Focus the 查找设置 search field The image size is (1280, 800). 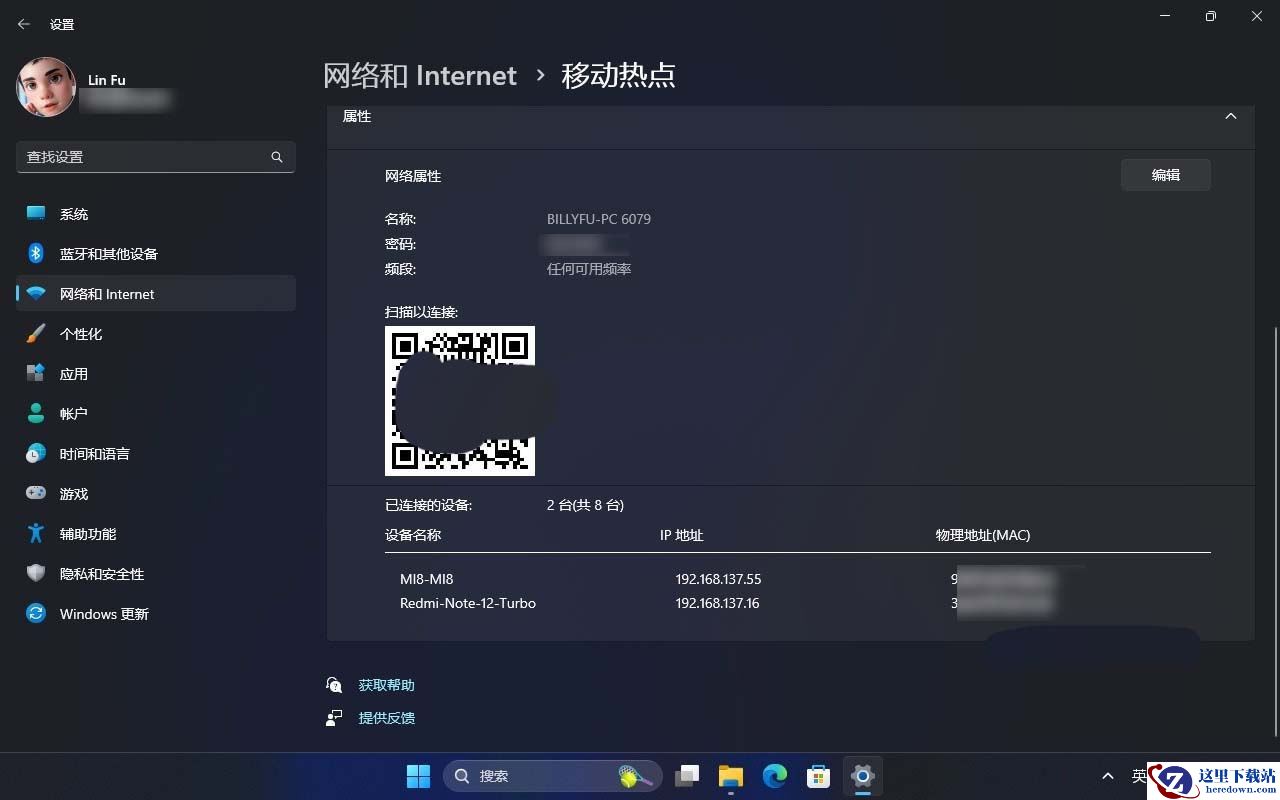tap(156, 157)
